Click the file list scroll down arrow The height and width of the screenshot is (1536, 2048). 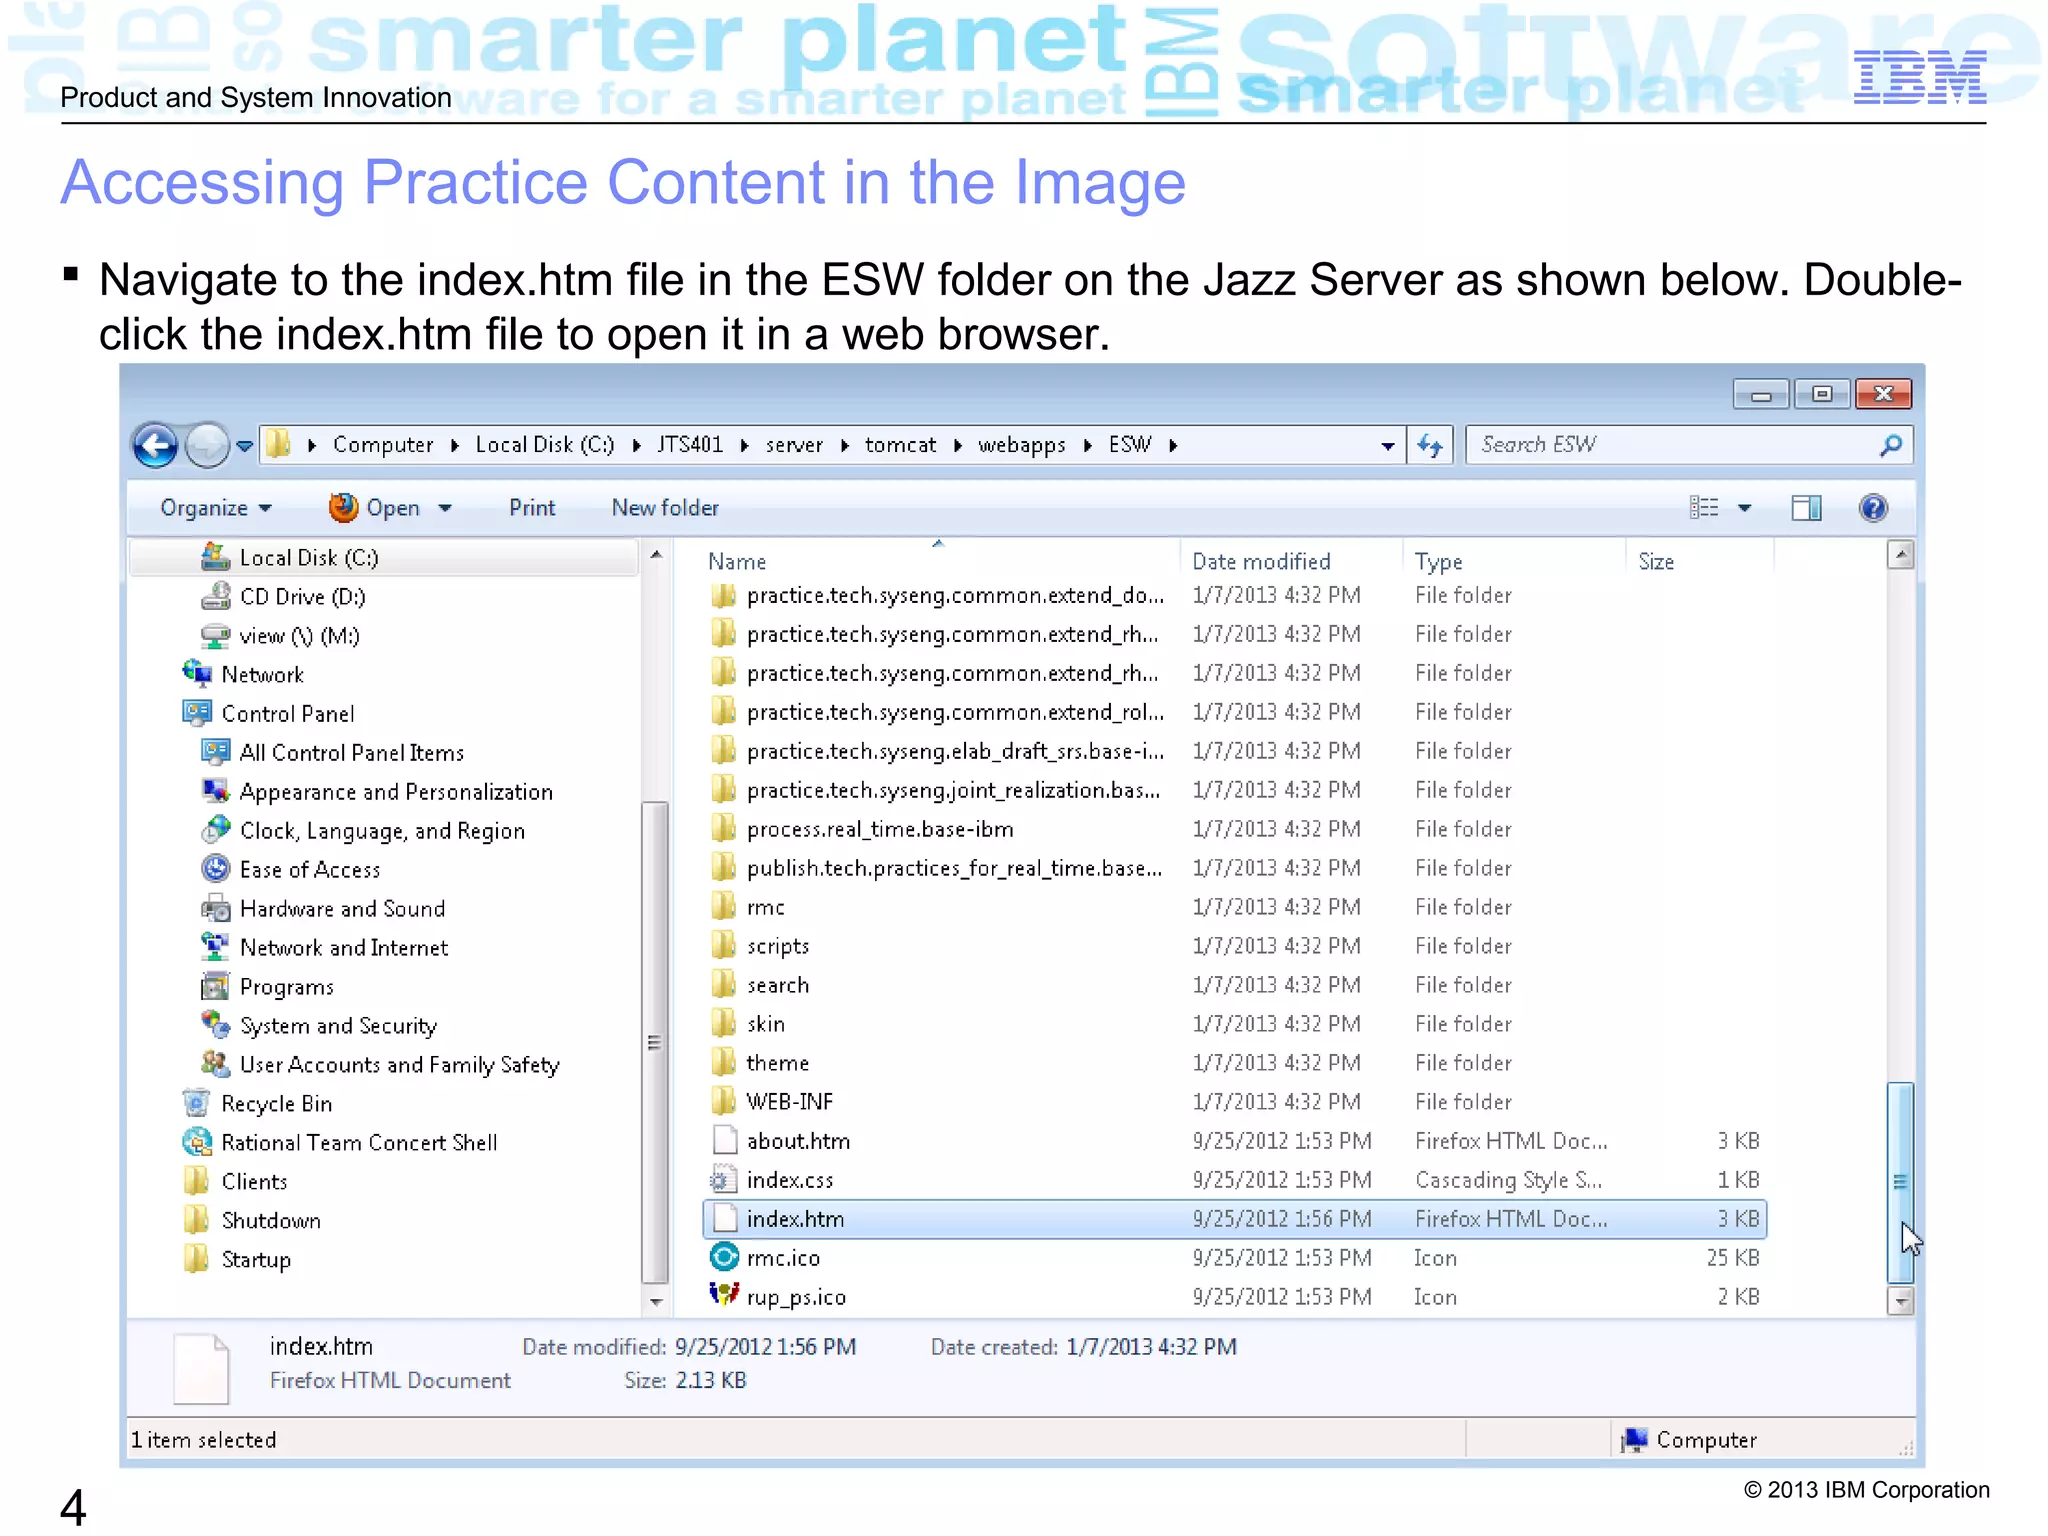point(1900,1301)
